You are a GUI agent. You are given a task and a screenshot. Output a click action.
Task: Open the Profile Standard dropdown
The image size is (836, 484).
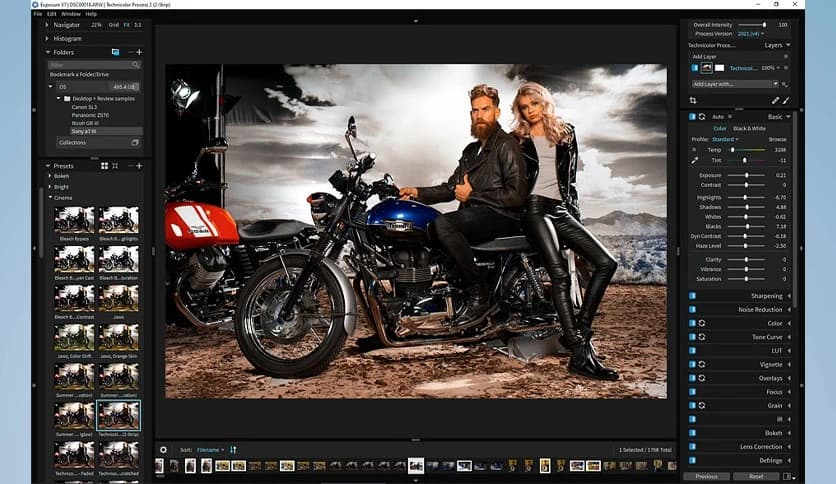tap(725, 140)
